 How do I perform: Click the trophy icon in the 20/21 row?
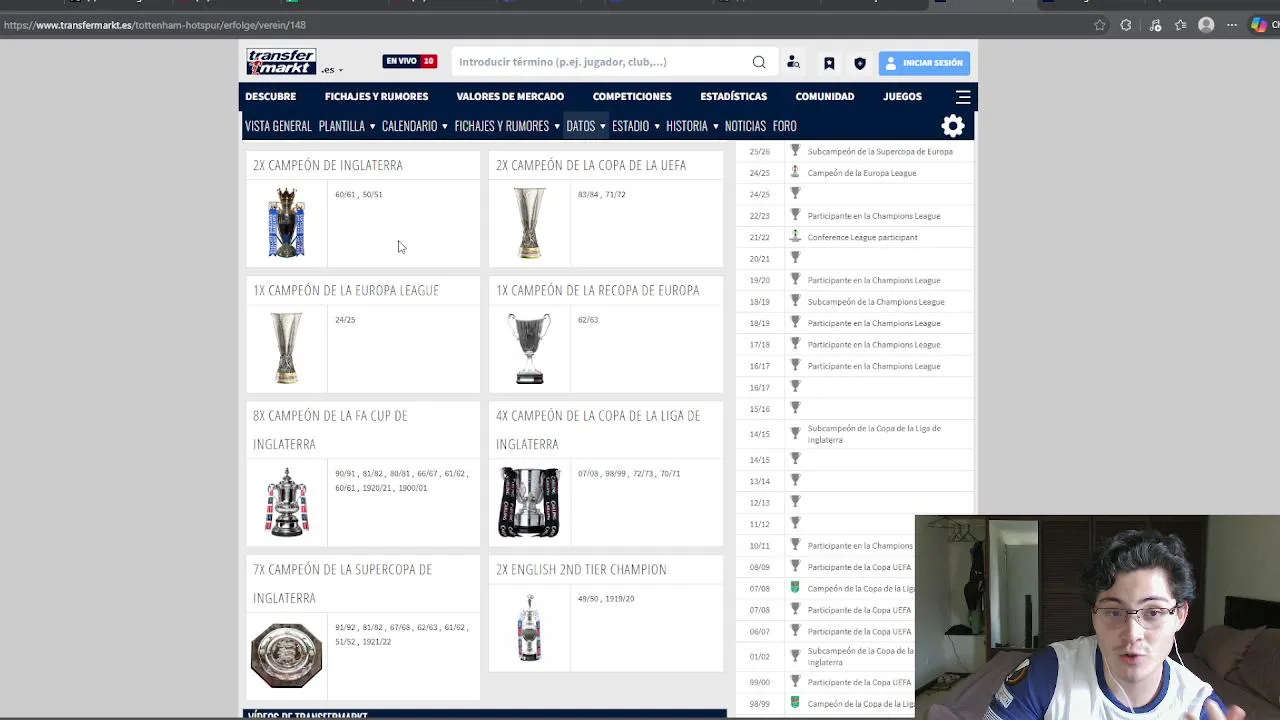pyautogui.click(x=795, y=258)
